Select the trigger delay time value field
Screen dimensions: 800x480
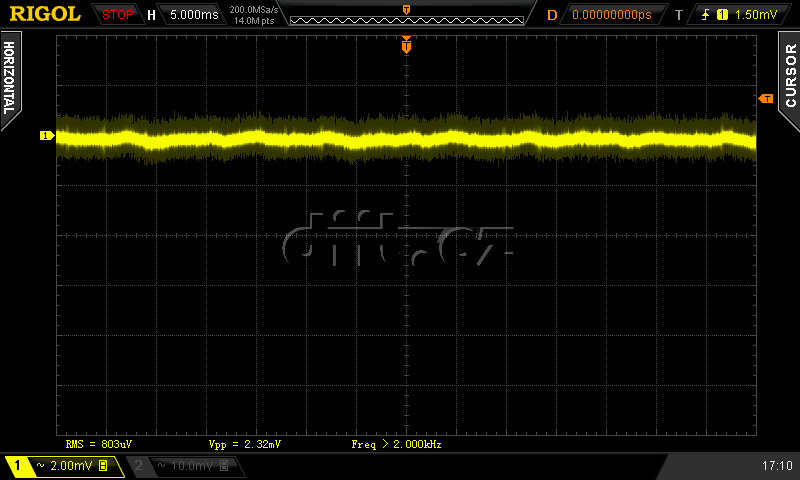[611, 15]
